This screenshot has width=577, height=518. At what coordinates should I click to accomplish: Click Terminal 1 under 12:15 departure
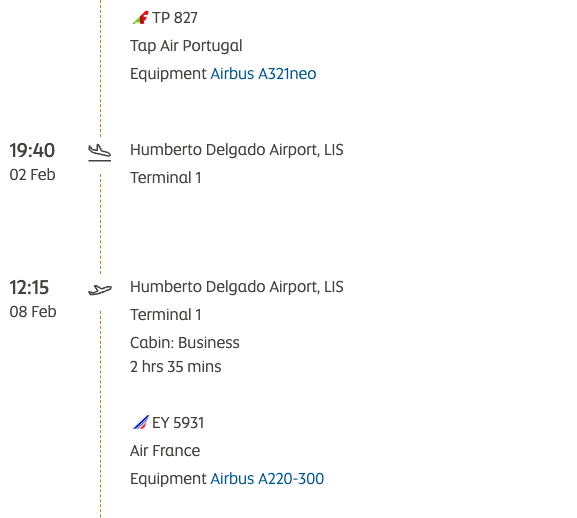(x=166, y=315)
